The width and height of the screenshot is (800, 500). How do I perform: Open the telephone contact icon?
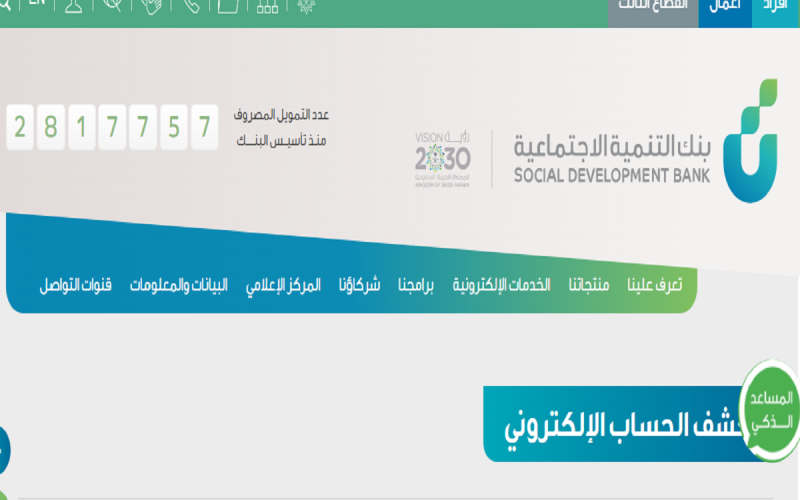tap(191, 6)
